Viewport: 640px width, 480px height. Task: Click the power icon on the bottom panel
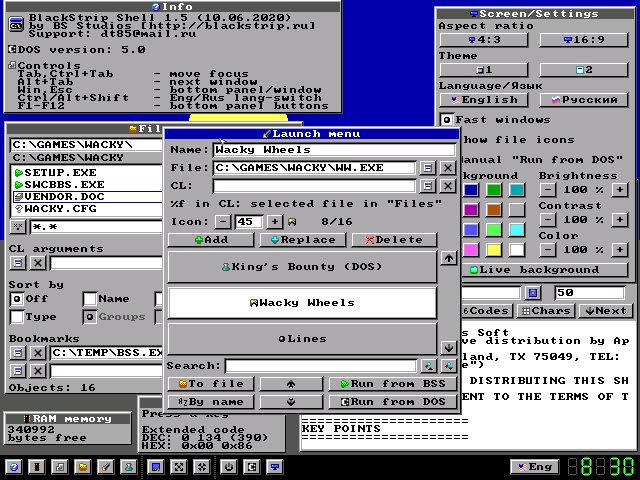click(229, 467)
